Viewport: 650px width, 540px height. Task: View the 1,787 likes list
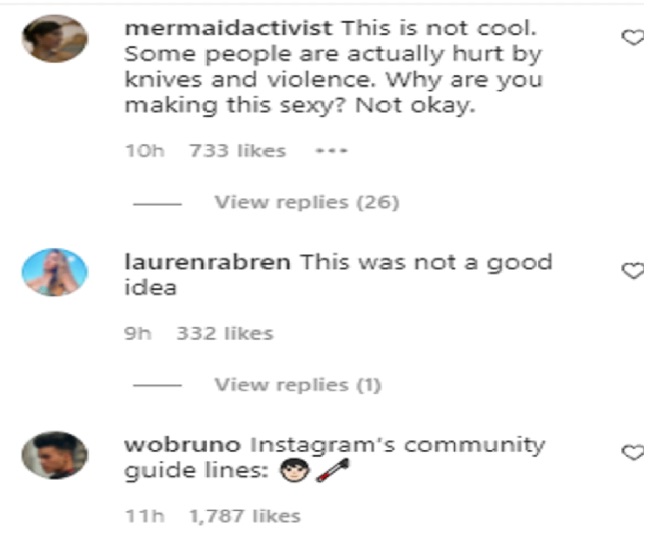point(245,516)
